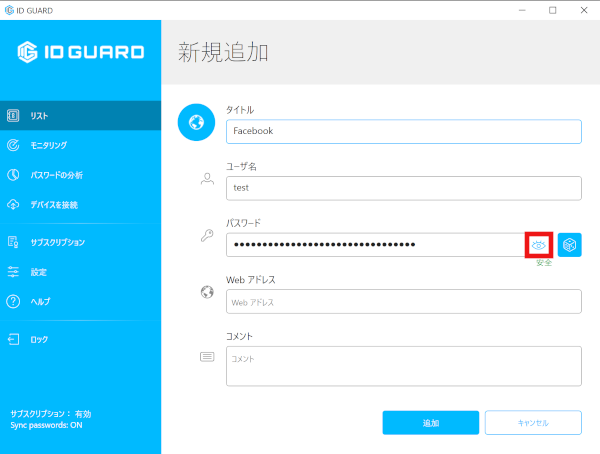The height and width of the screenshot is (454, 600).
Task: Click the ユーザ名 field containing test
Action: coord(404,188)
